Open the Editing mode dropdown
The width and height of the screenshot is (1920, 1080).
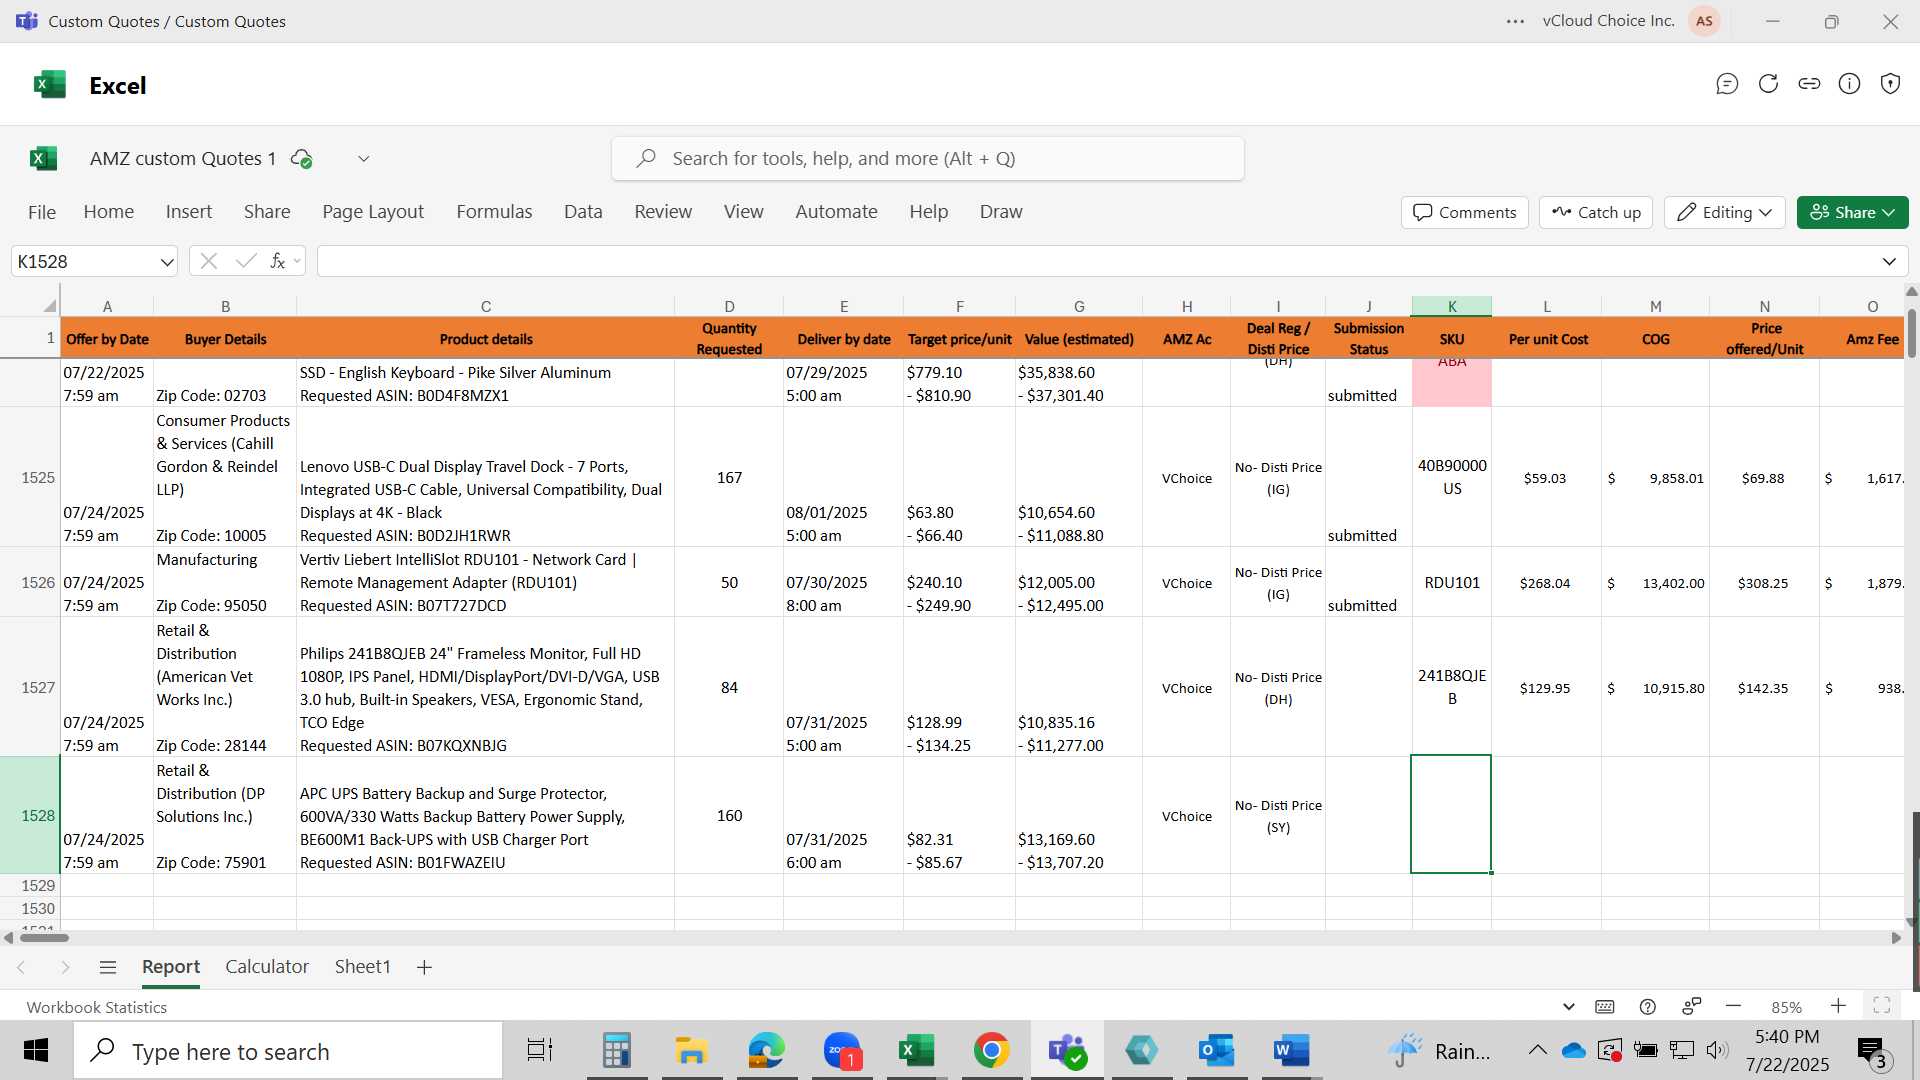(x=1724, y=212)
